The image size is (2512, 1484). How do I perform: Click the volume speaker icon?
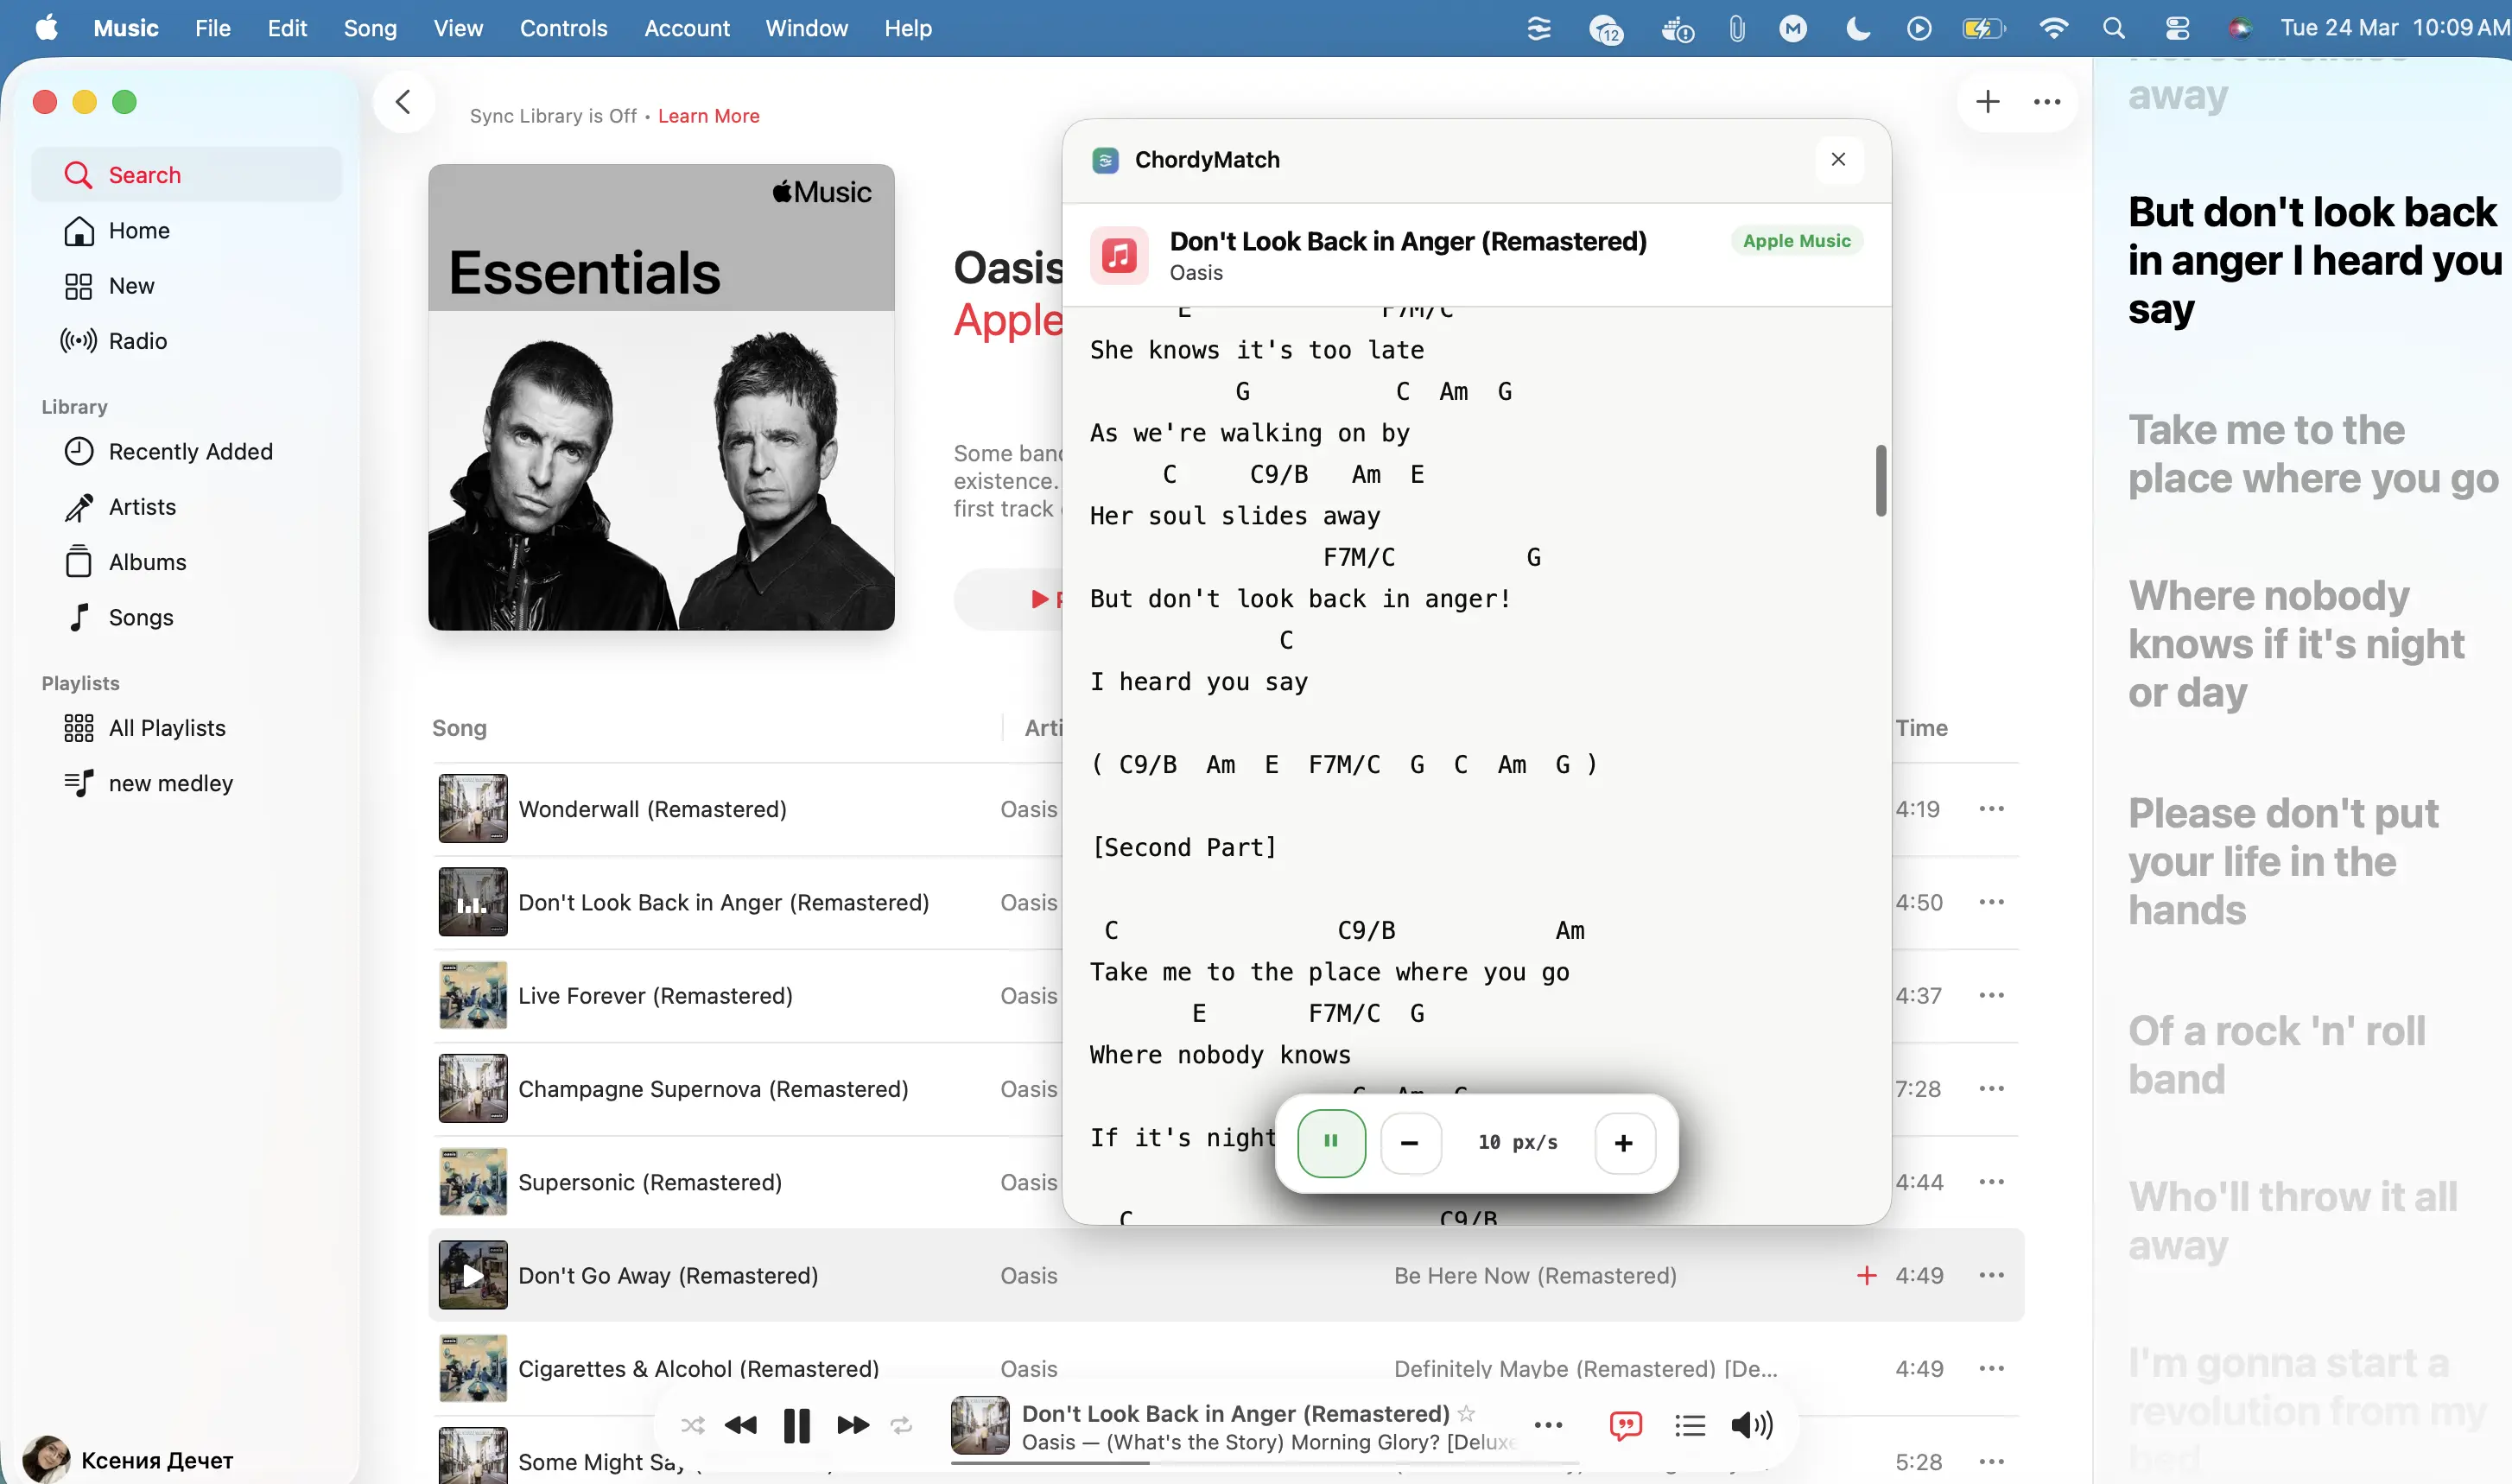tap(1751, 1425)
